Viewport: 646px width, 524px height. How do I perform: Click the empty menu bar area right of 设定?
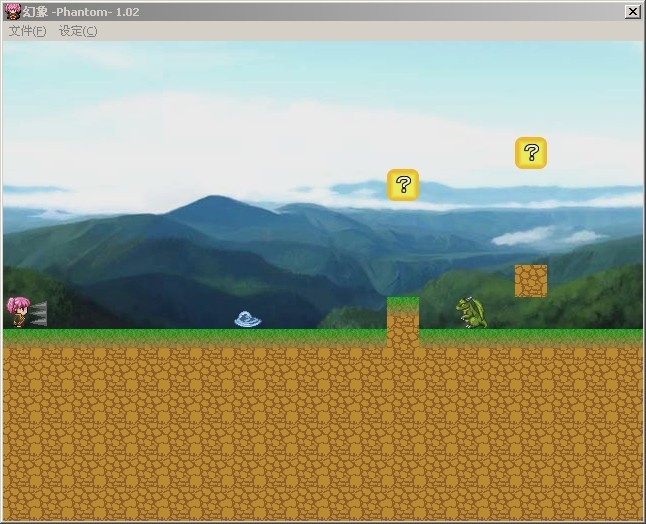coord(371,31)
